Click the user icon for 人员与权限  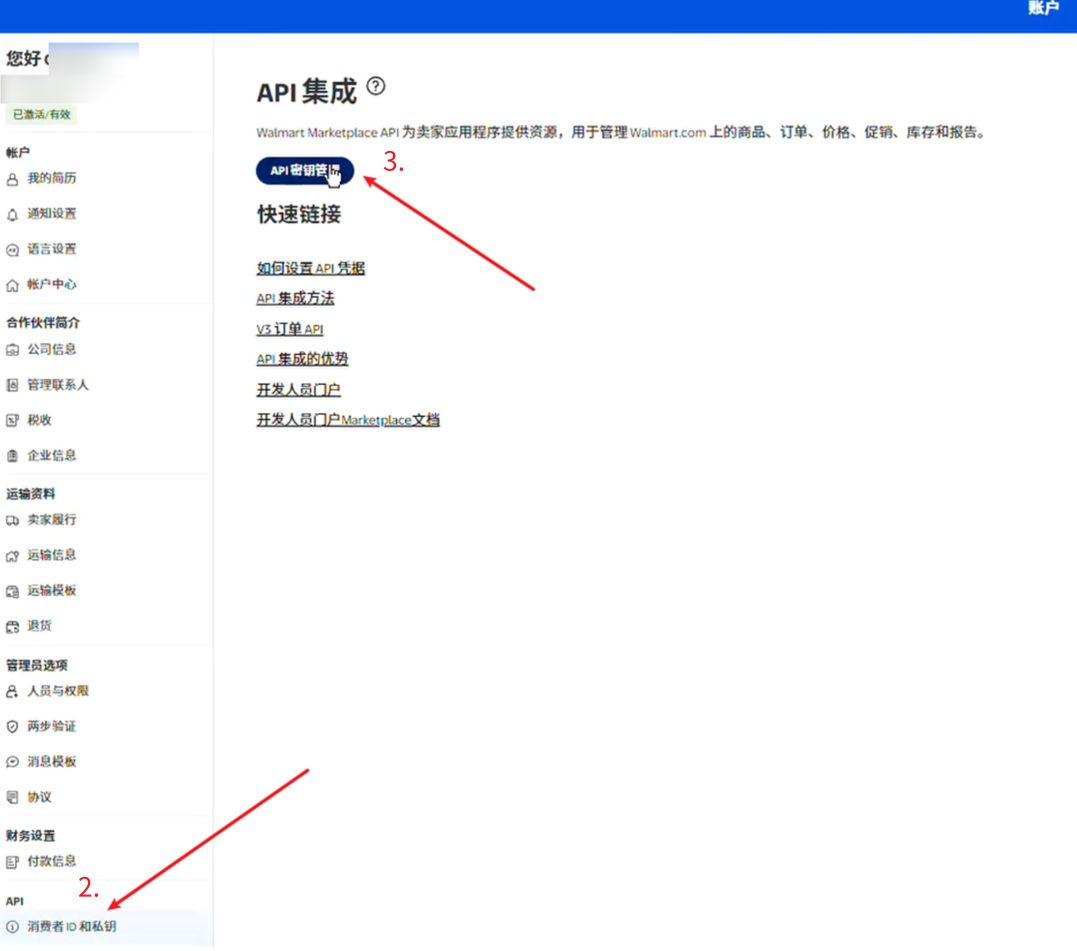click(12, 691)
